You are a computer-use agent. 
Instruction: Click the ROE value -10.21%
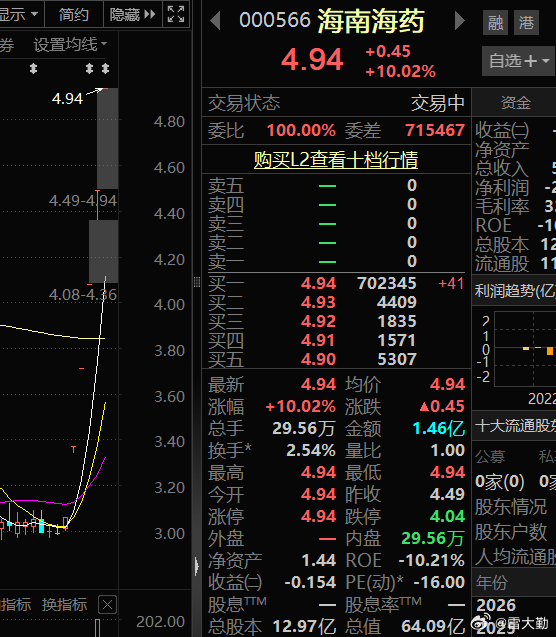431,560
